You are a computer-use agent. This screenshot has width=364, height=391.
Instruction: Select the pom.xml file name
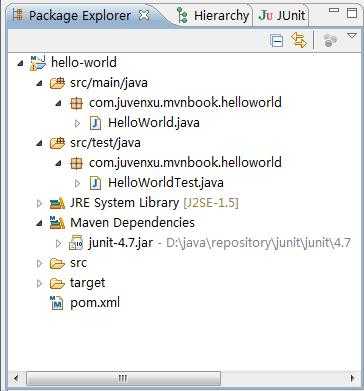tap(95, 303)
